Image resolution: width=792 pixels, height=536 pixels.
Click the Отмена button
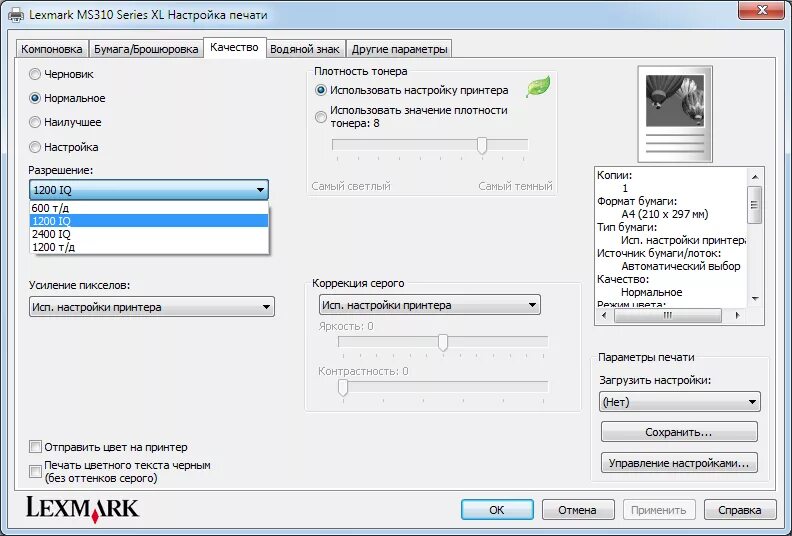tap(577, 510)
